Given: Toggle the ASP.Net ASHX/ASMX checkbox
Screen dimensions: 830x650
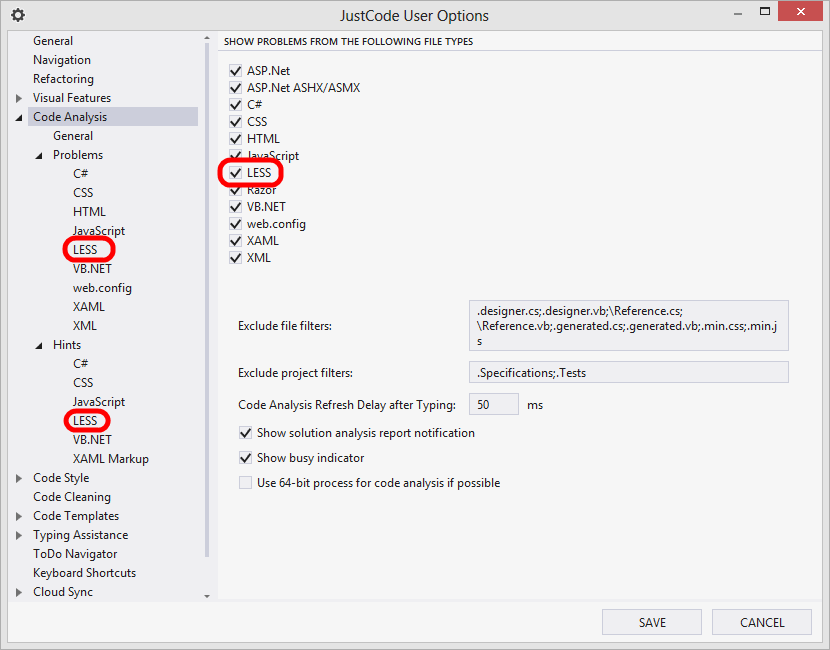Looking at the screenshot, I should 236,87.
